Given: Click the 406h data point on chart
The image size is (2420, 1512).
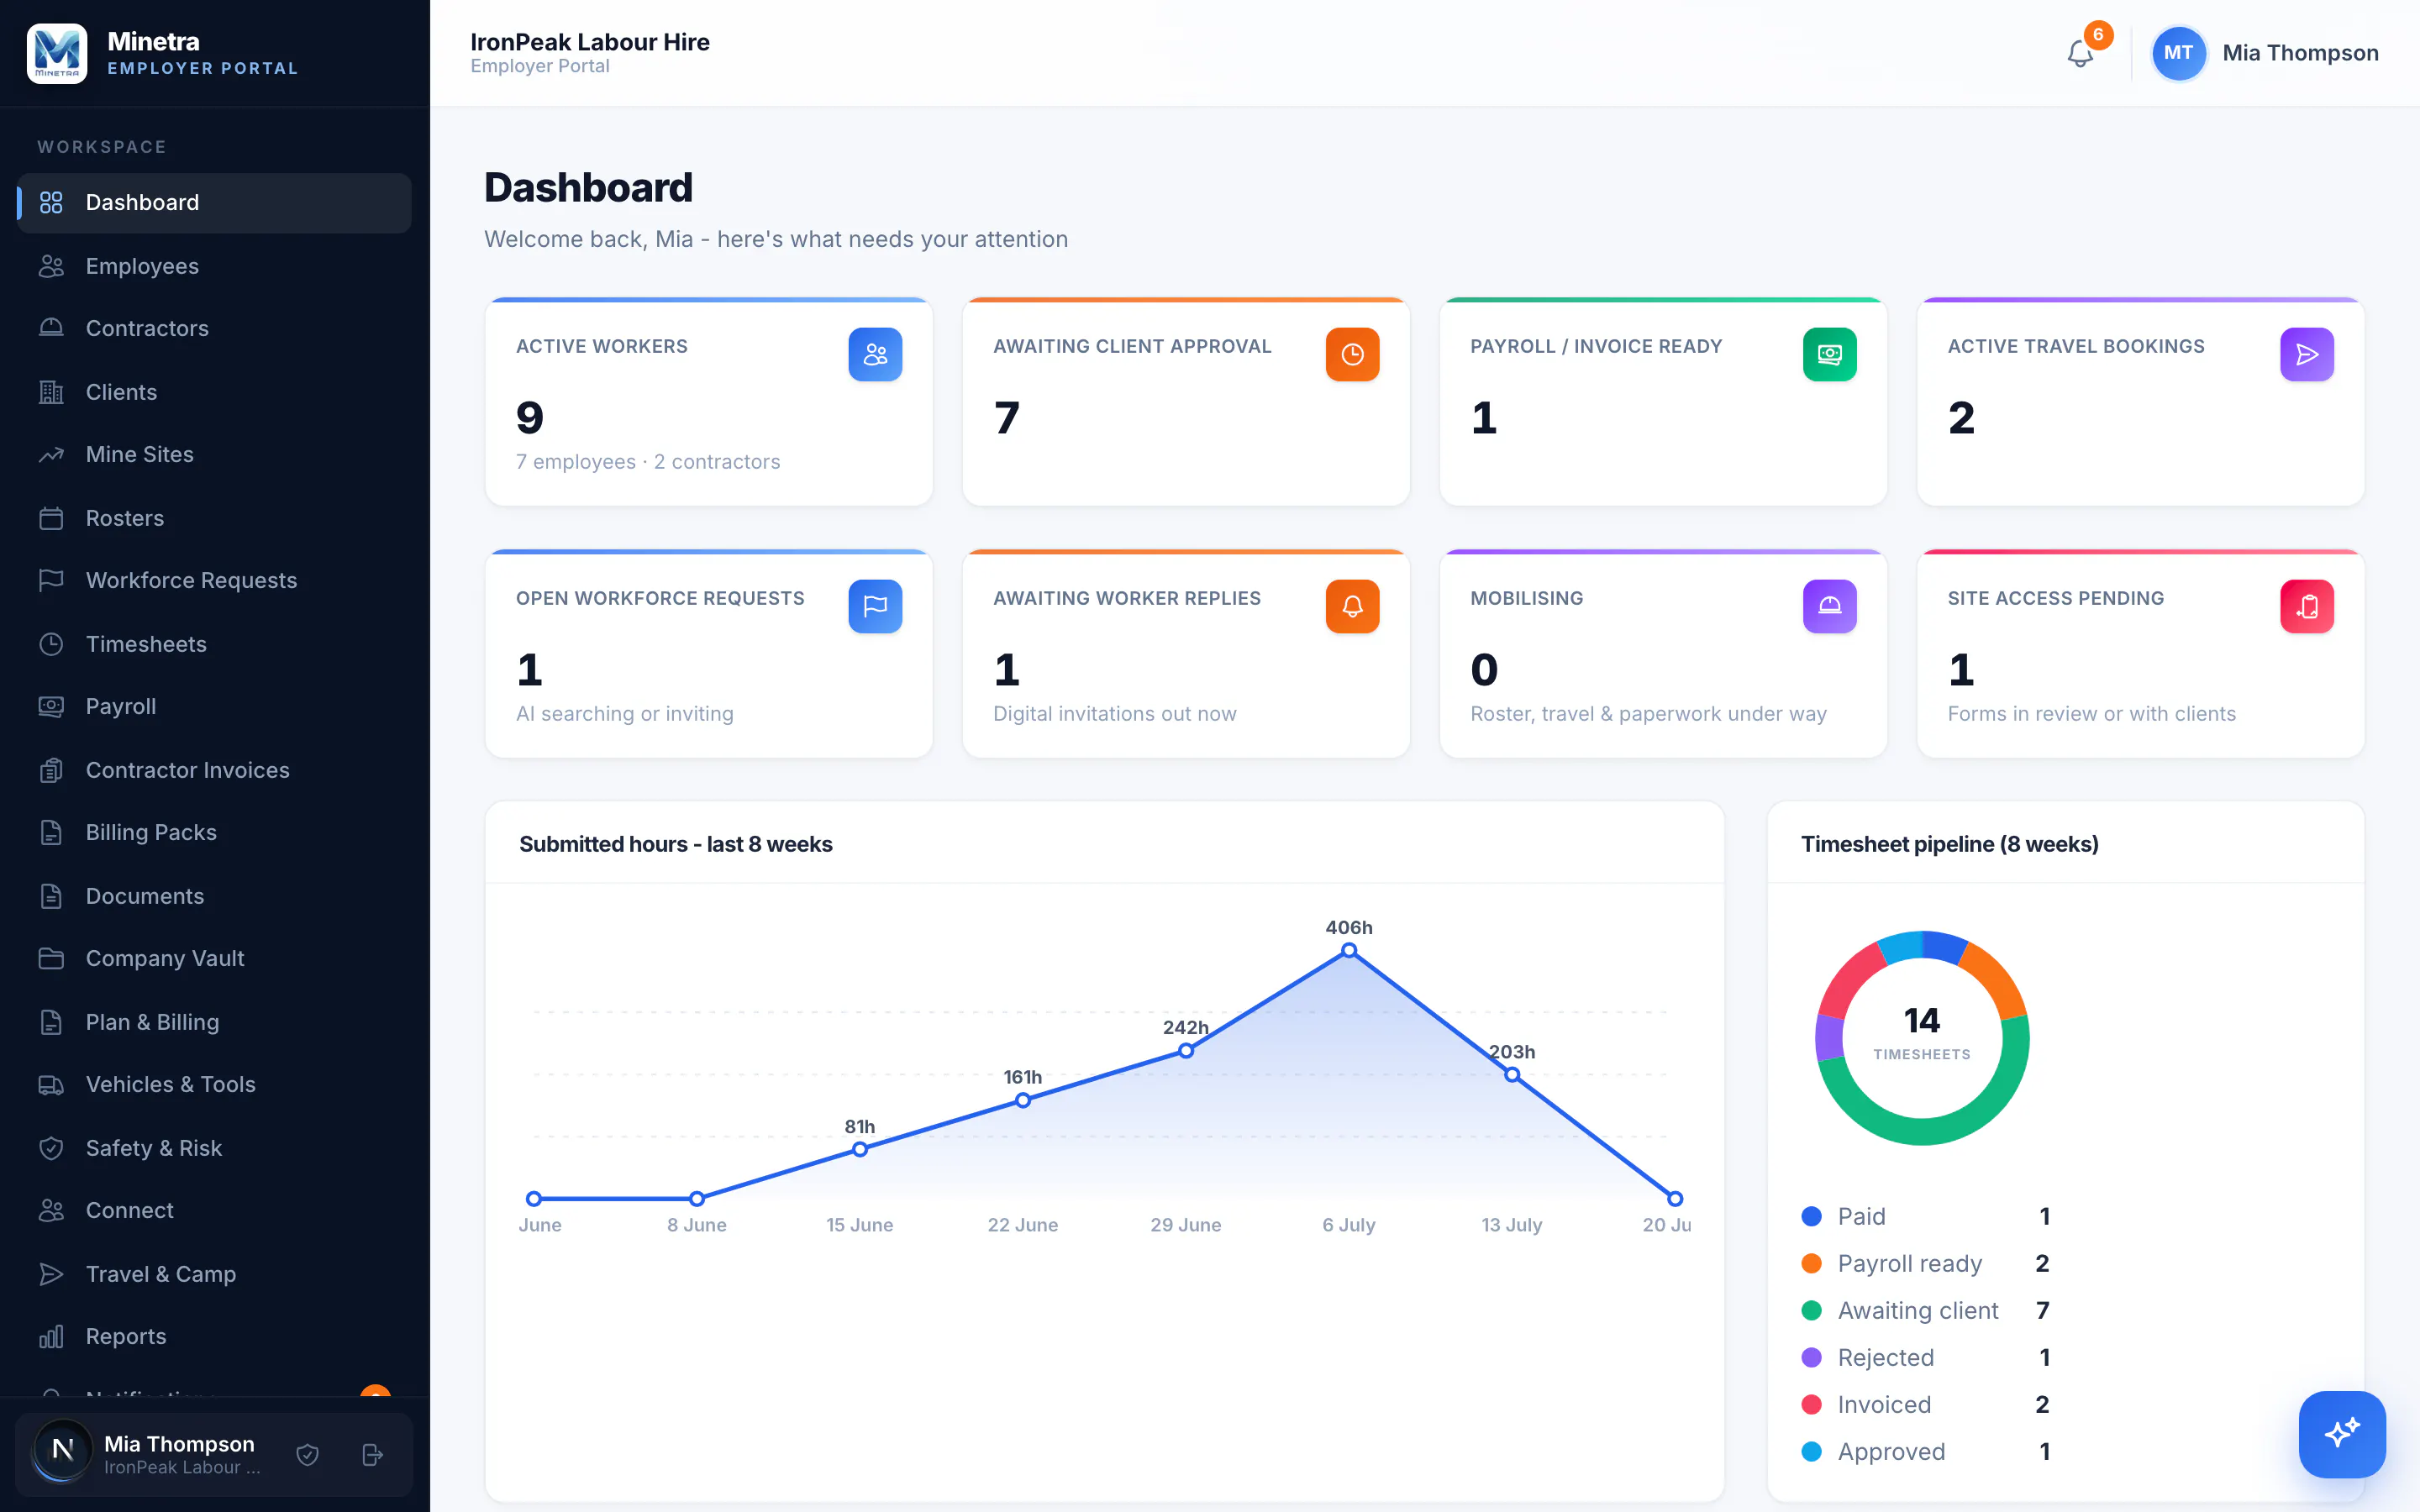Looking at the screenshot, I should point(1349,950).
